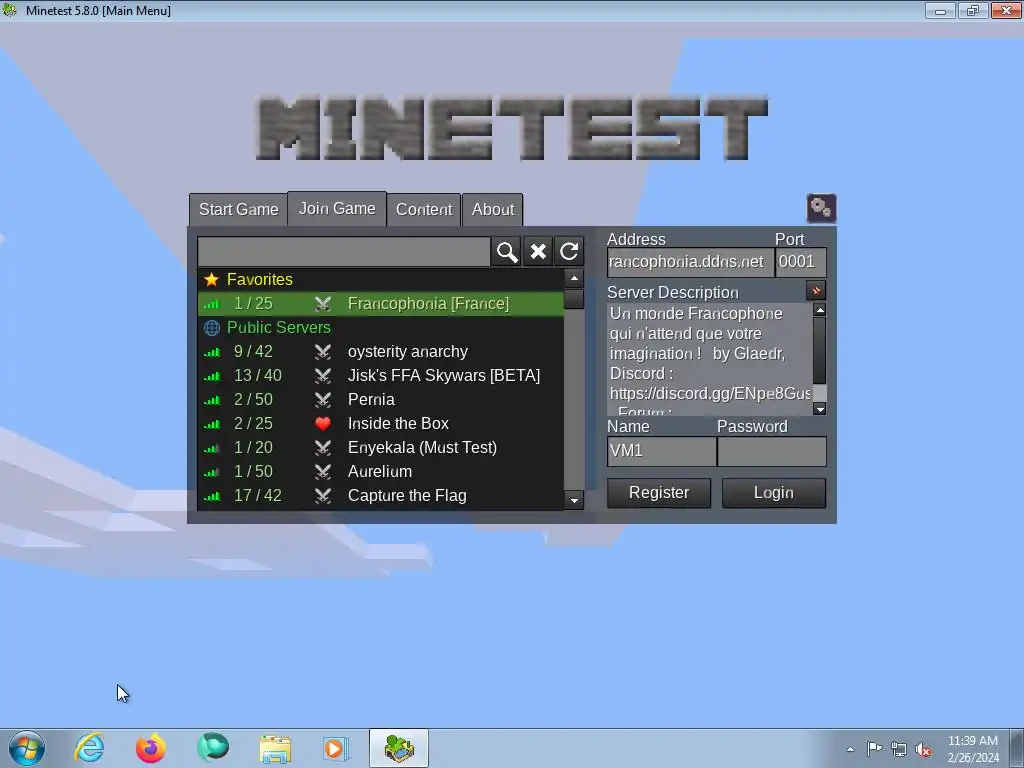Click Minetest taskbar icon

click(399, 748)
